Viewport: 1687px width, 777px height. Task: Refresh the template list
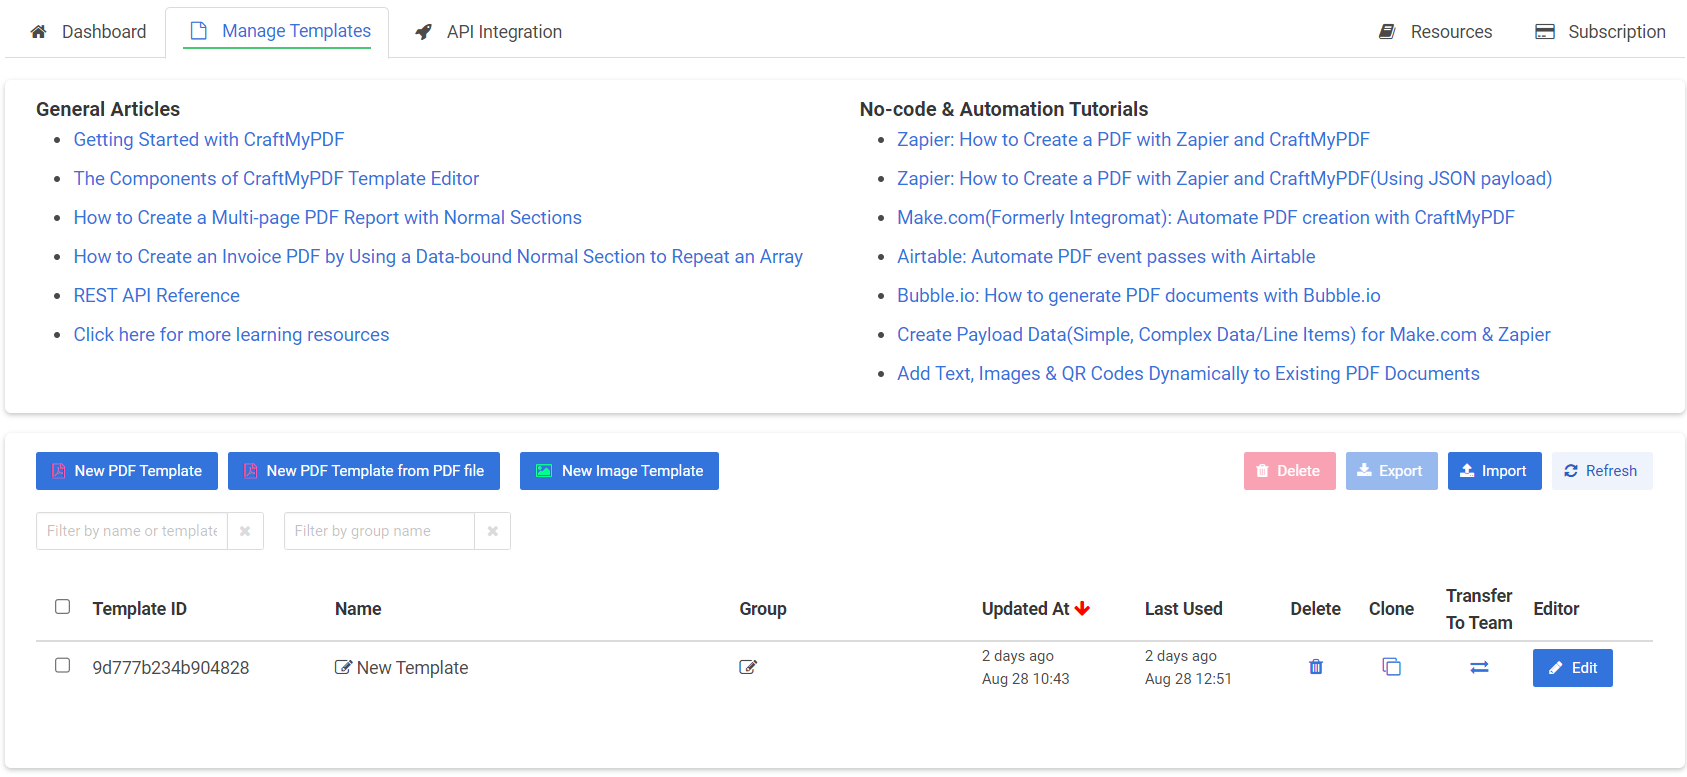tap(1601, 471)
